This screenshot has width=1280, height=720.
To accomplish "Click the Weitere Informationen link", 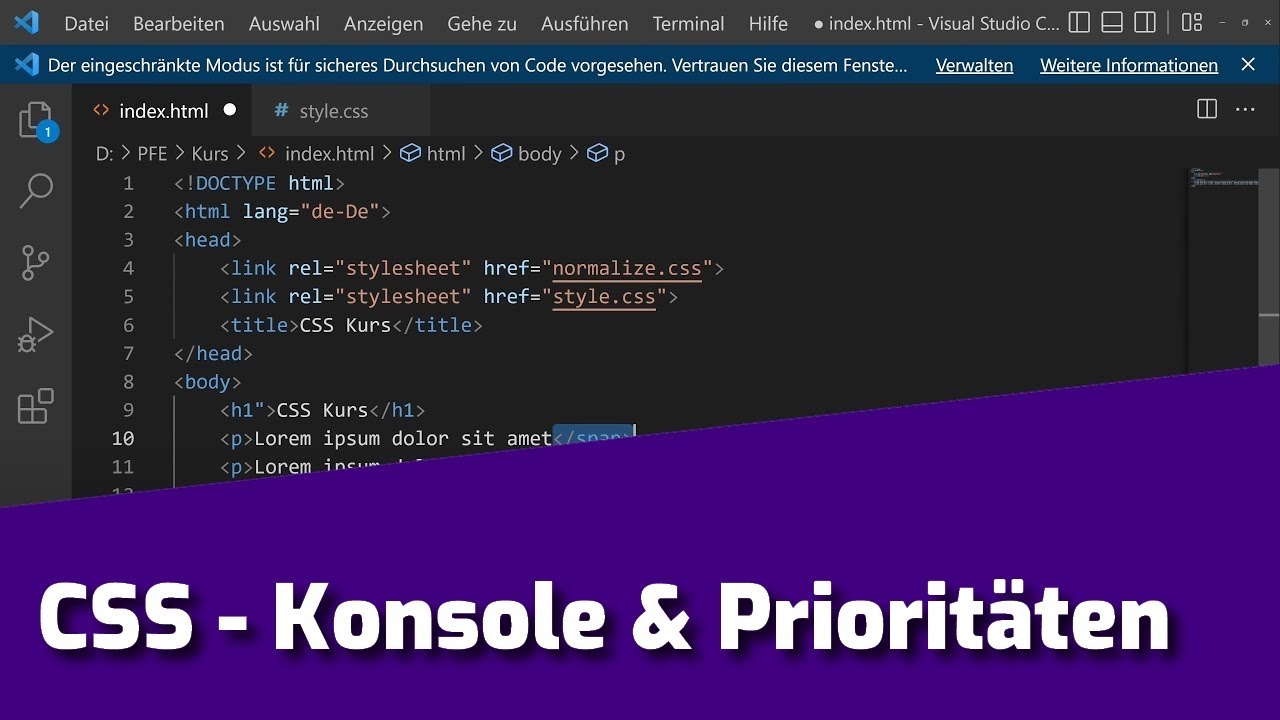I will coord(1129,65).
